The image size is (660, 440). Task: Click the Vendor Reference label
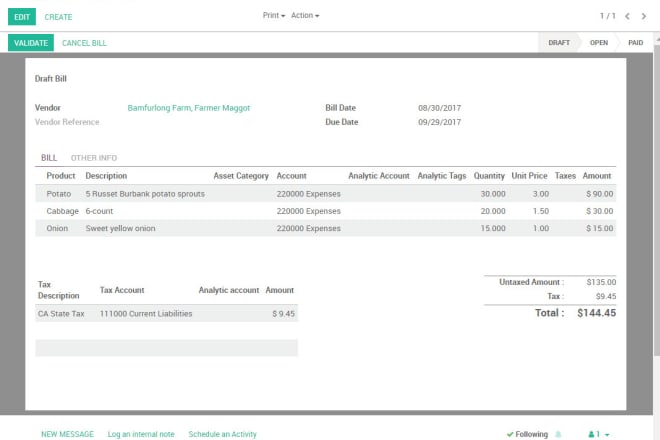pos(67,122)
